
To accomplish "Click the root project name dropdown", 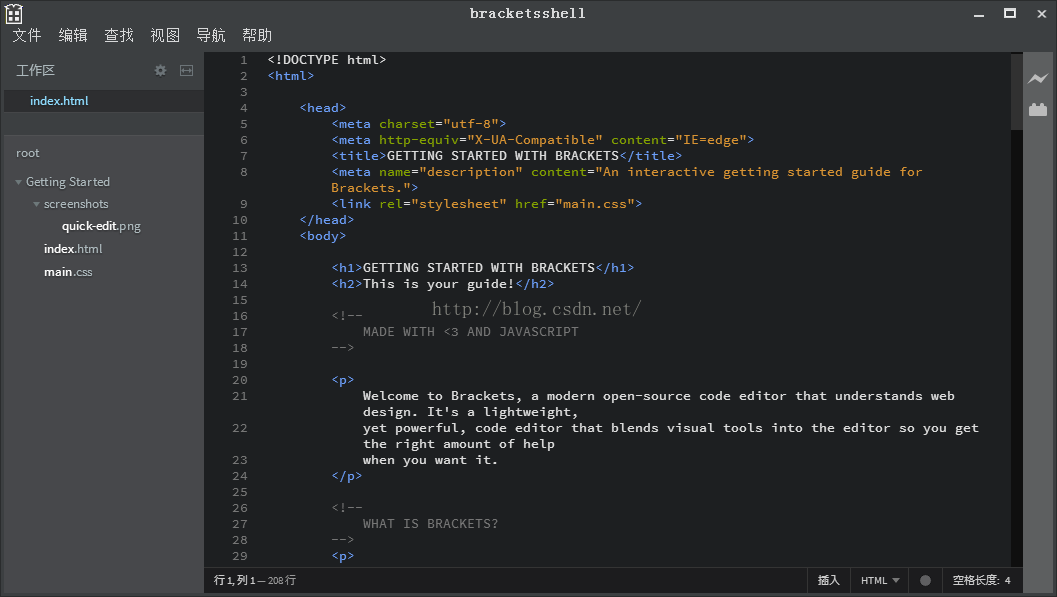I will pos(28,153).
